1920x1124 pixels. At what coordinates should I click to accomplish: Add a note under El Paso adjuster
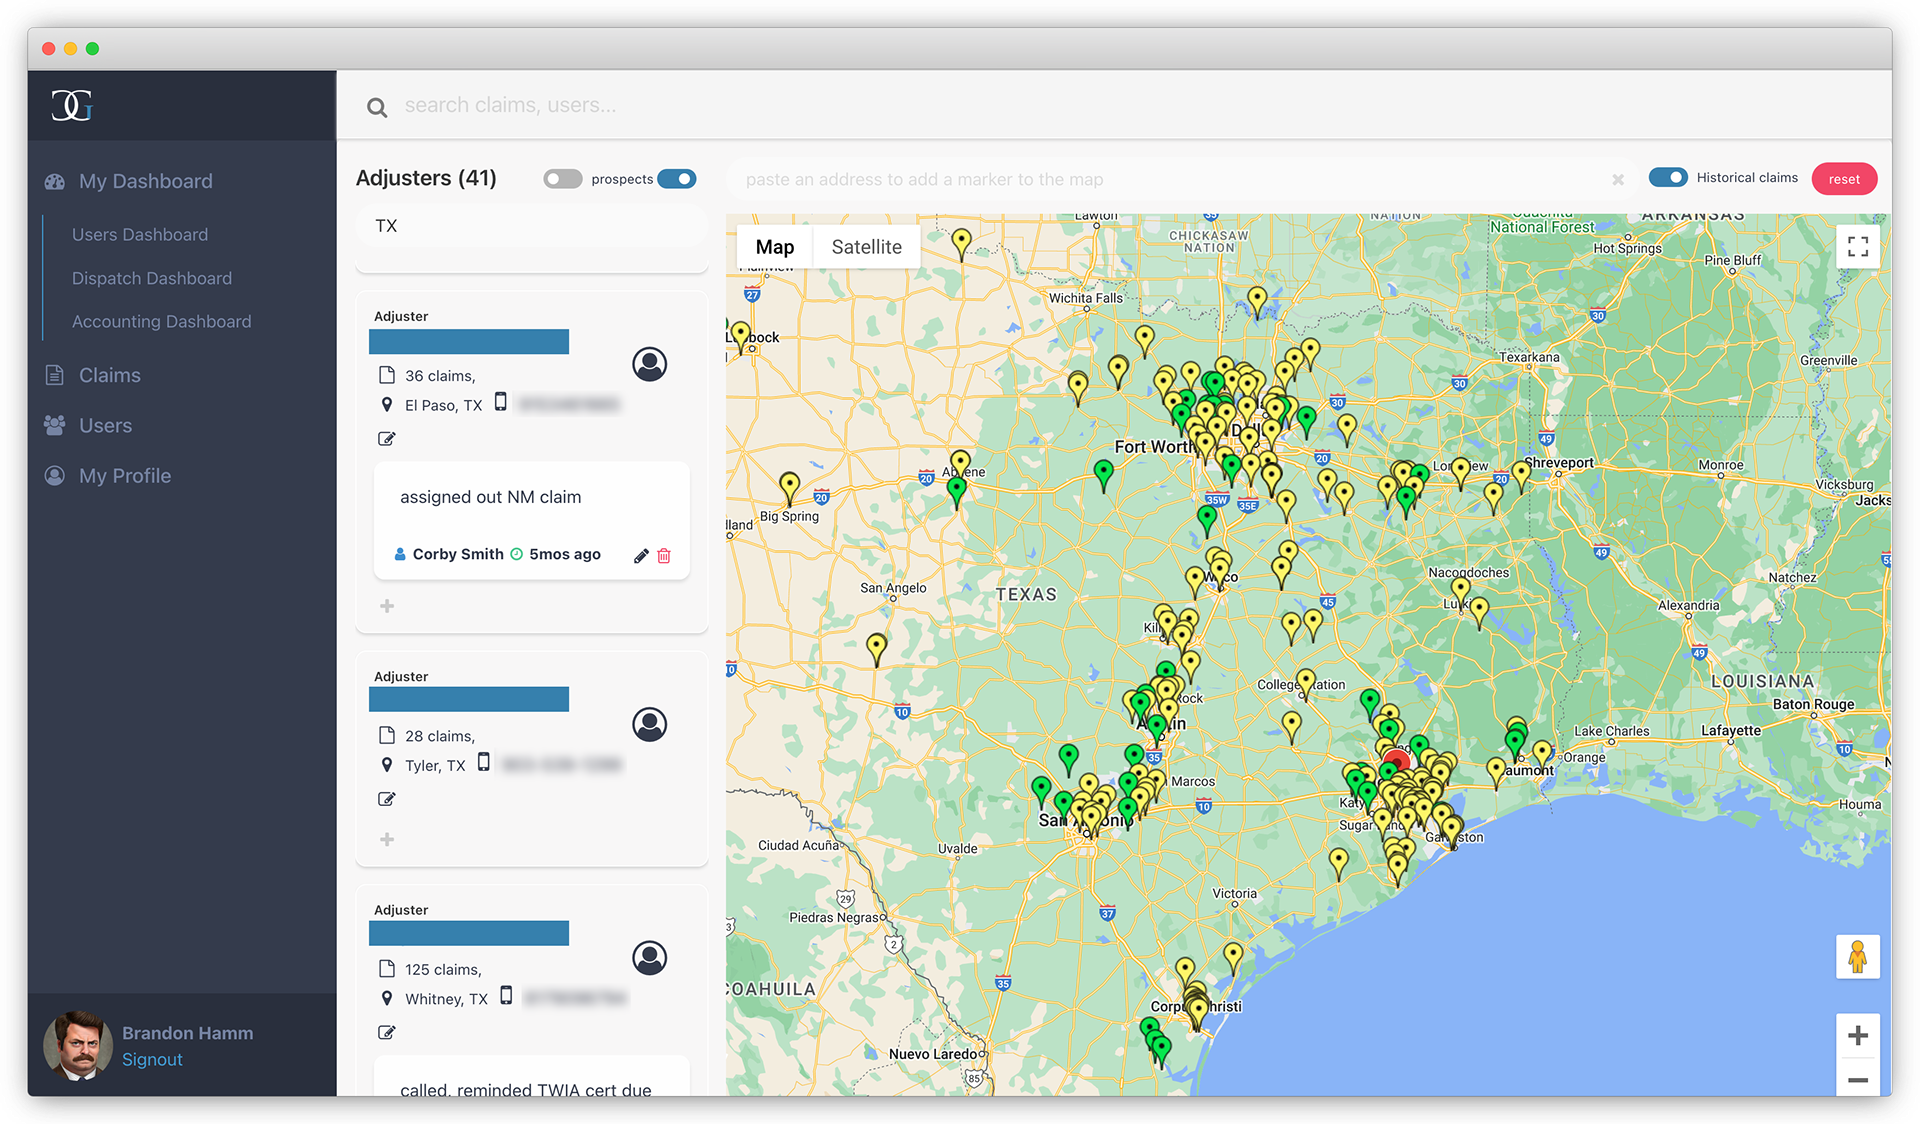(387, 606)
